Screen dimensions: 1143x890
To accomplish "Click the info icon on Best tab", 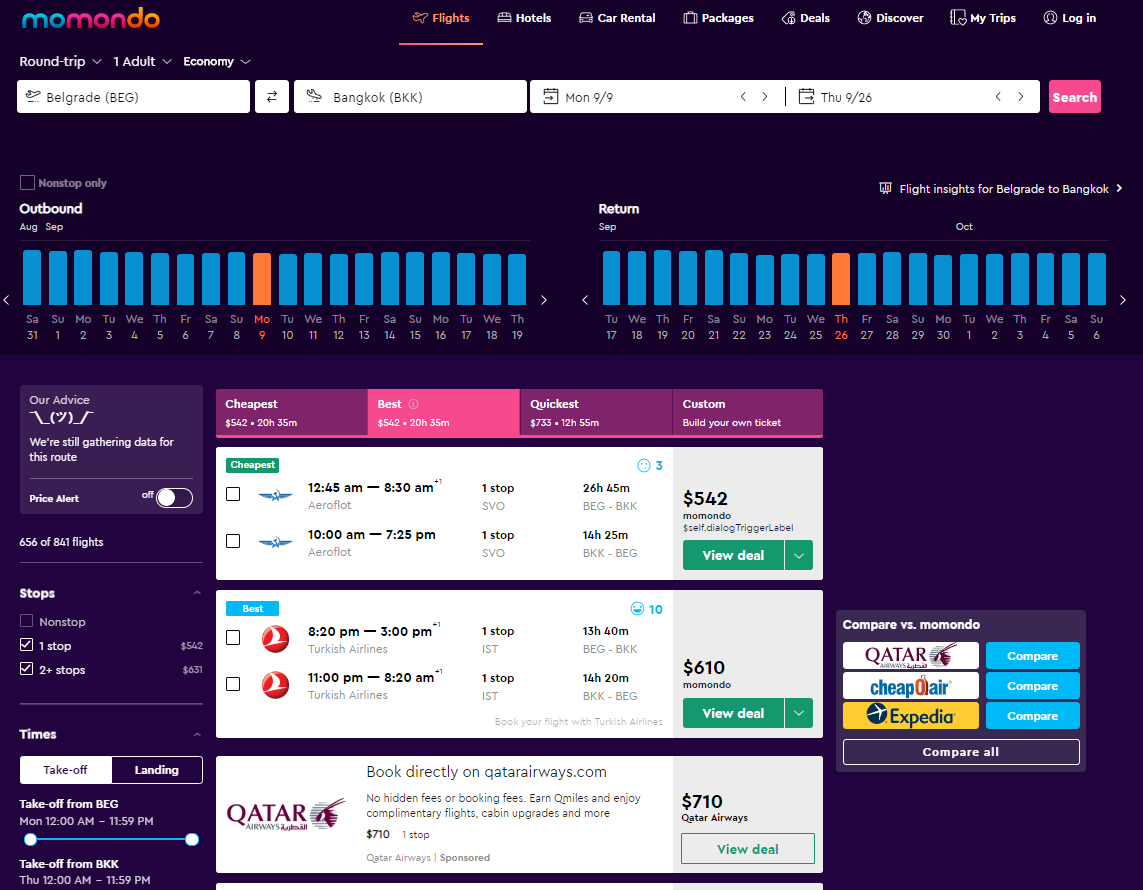I will (413, 404).
